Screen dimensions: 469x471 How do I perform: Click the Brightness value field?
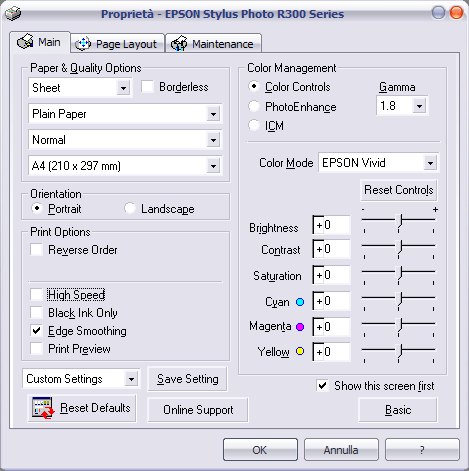(x=331, y=225)
